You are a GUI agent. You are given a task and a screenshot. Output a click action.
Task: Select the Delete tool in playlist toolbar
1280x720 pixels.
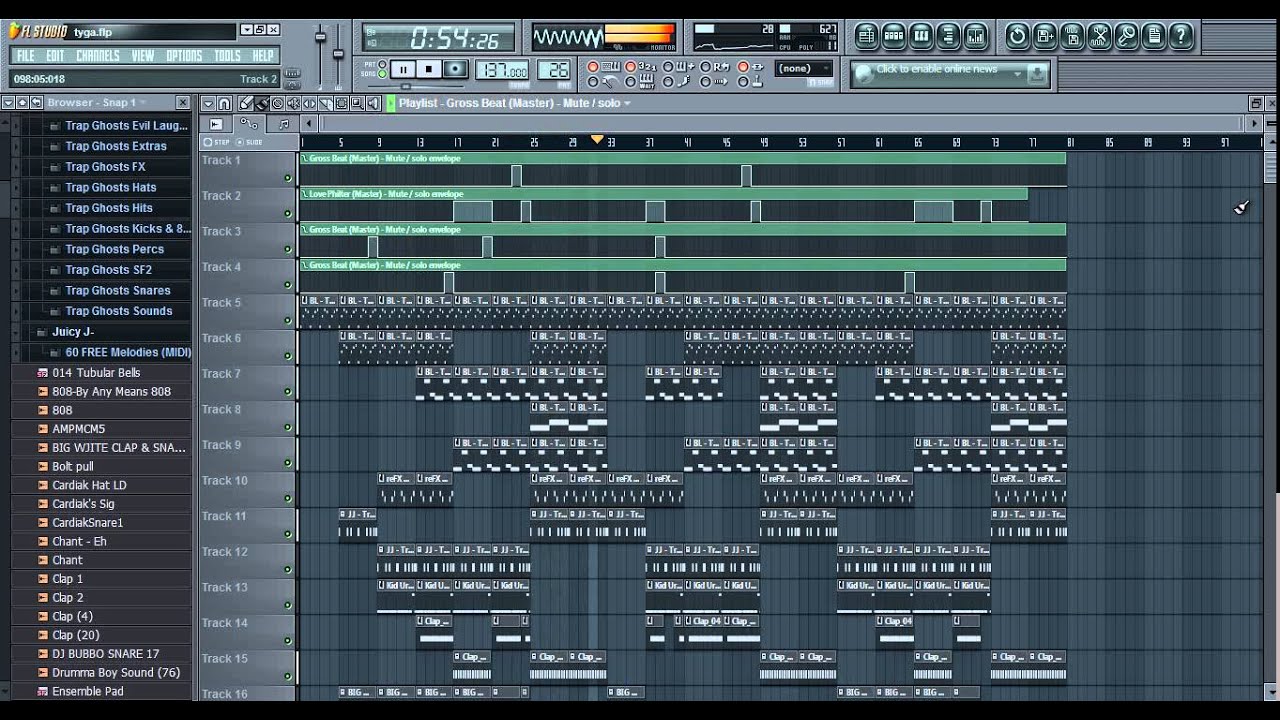[x=277, y=103]
